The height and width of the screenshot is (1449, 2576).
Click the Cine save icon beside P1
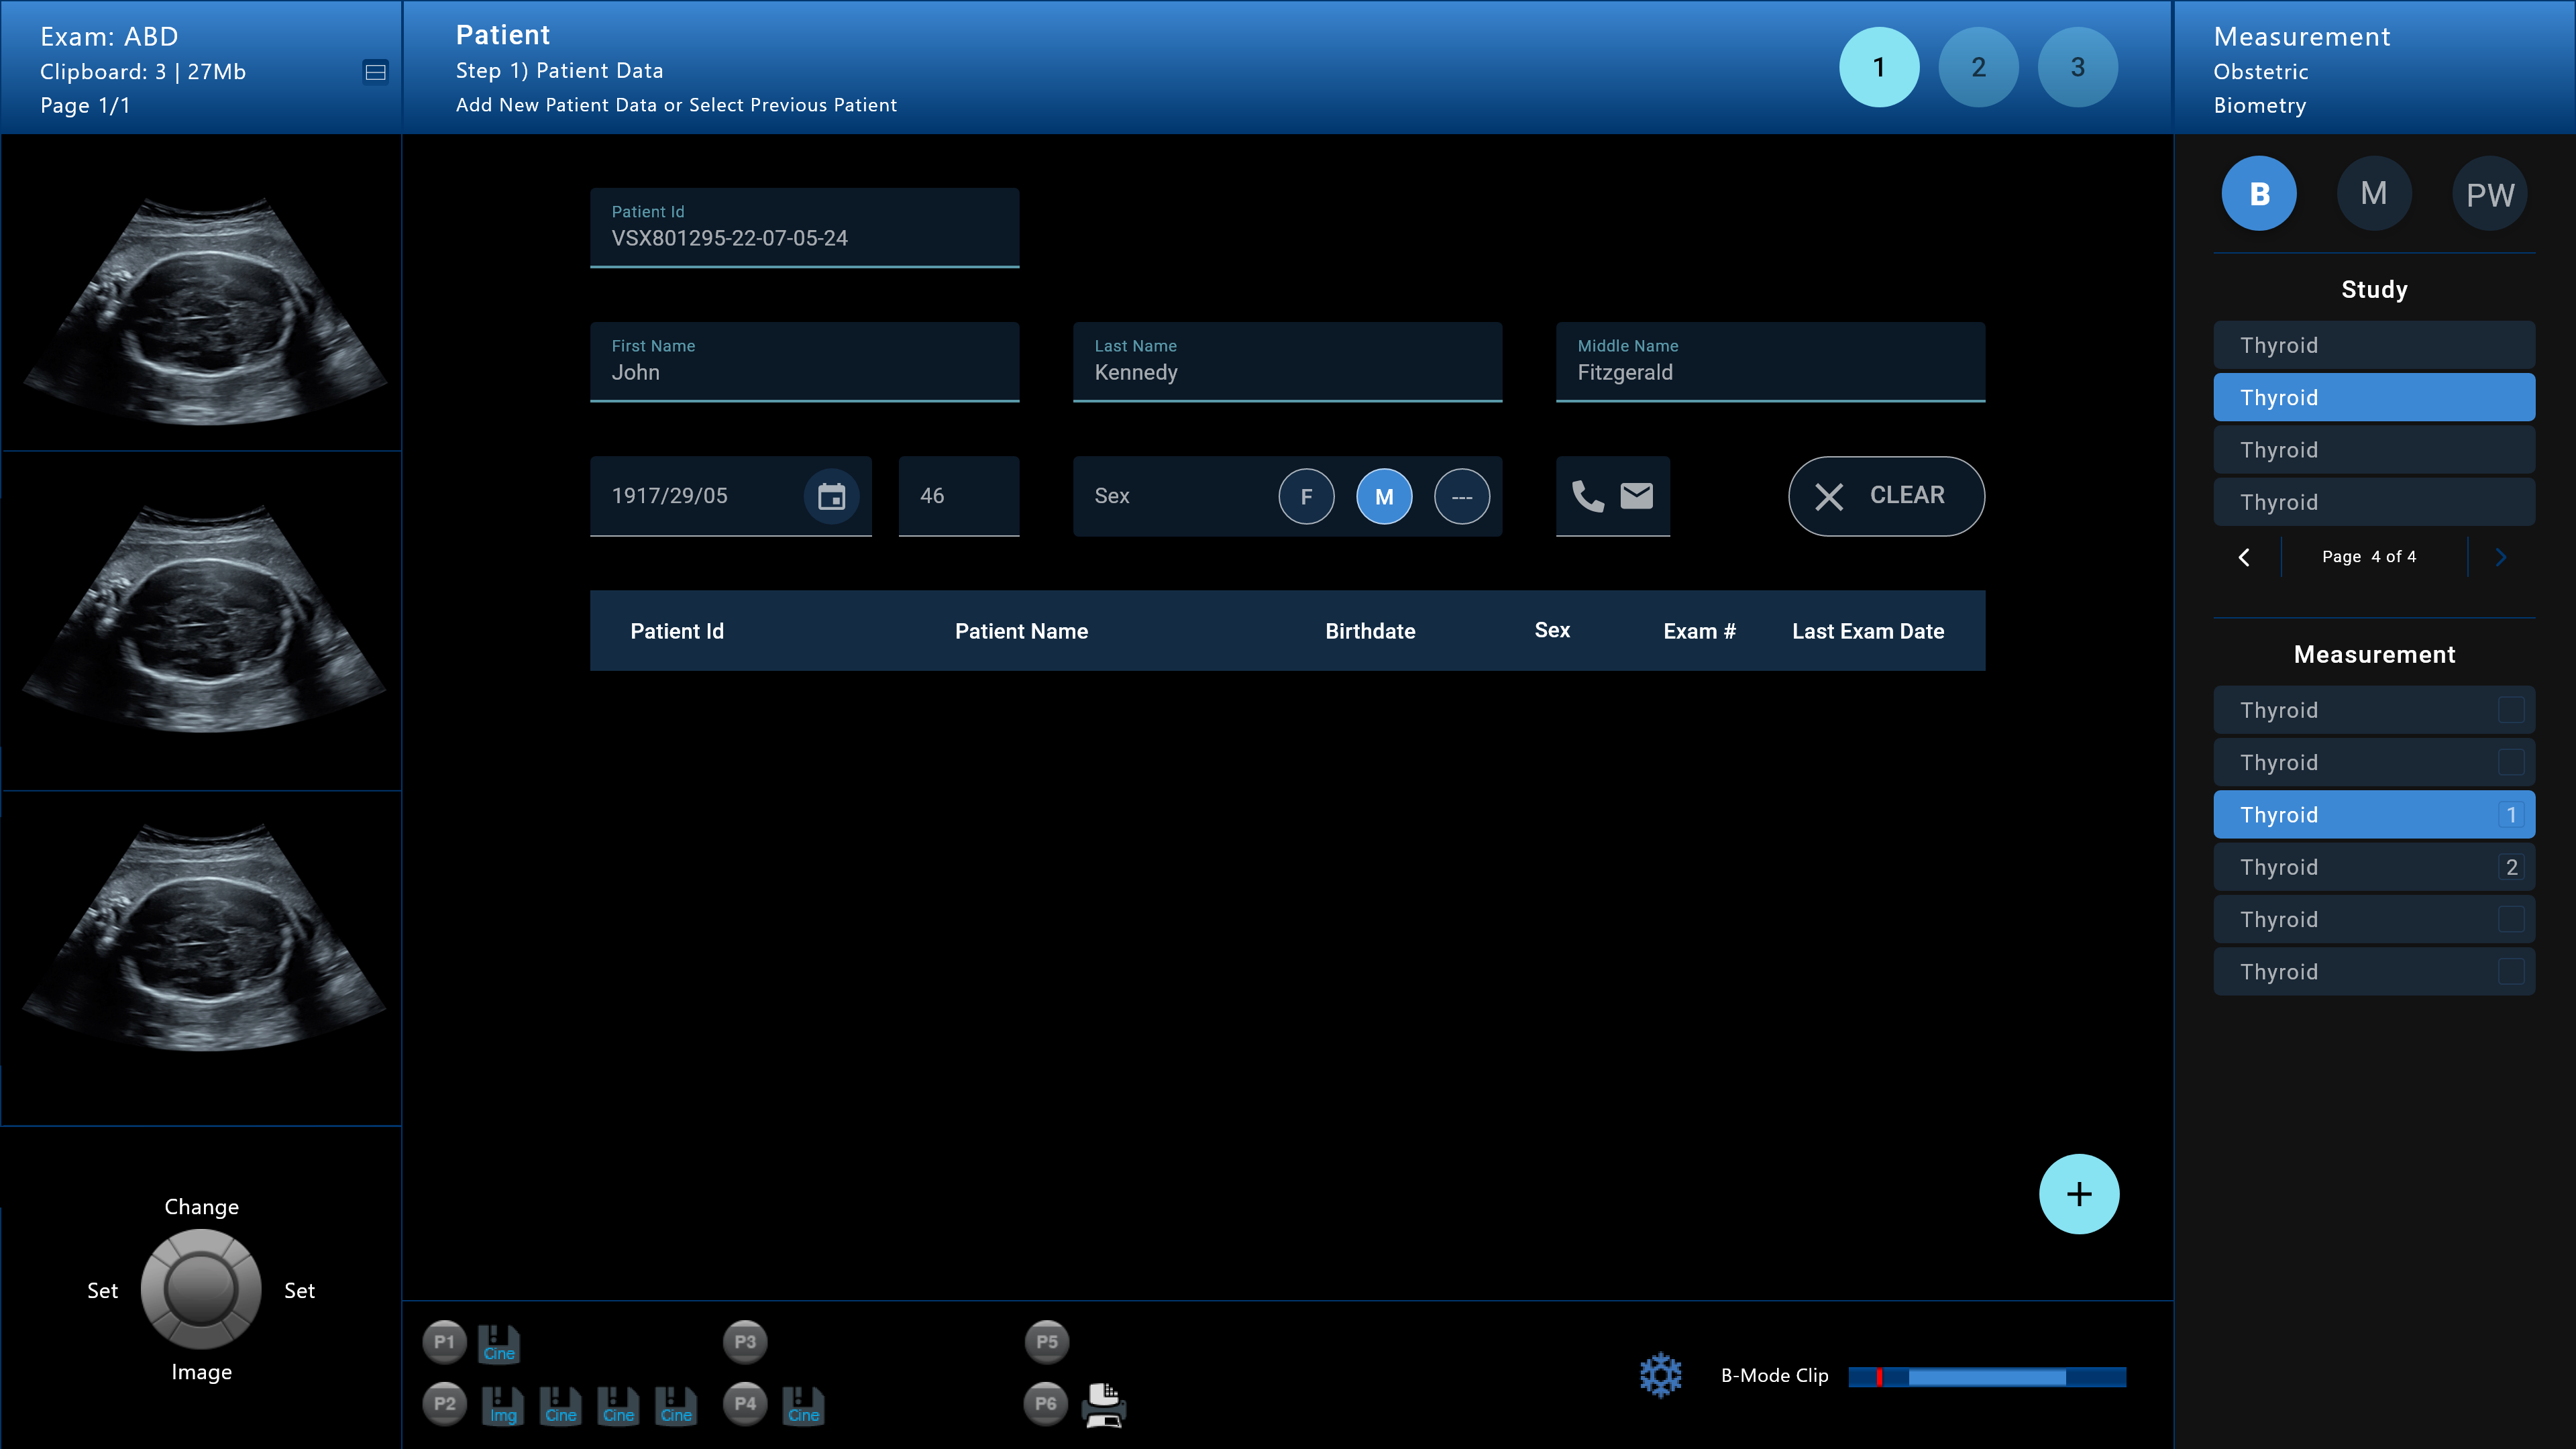click(x=499, y=1344)
